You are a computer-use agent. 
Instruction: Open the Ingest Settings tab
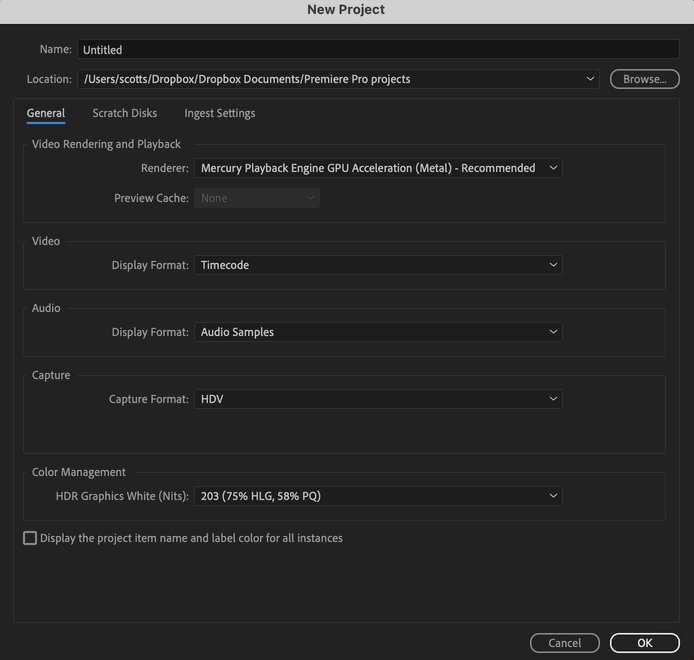pyautogui.click(x=220, y=113)
